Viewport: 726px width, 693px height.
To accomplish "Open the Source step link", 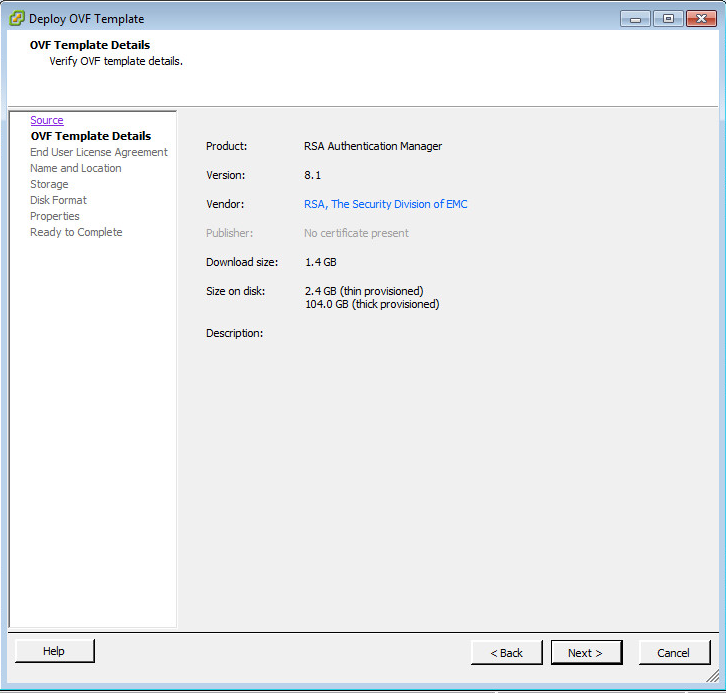I will point(47,120).
